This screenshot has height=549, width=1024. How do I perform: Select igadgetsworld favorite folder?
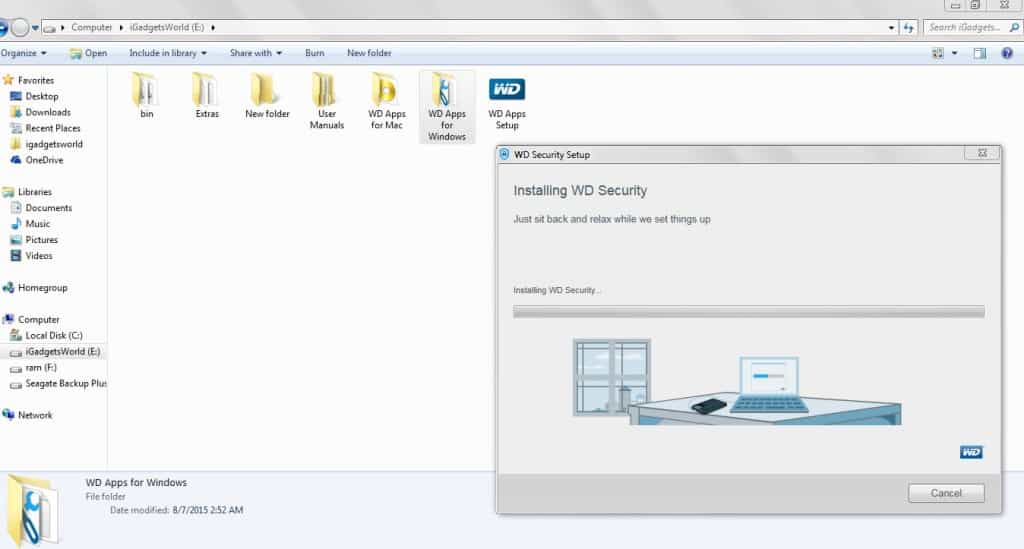pos(54,144)
